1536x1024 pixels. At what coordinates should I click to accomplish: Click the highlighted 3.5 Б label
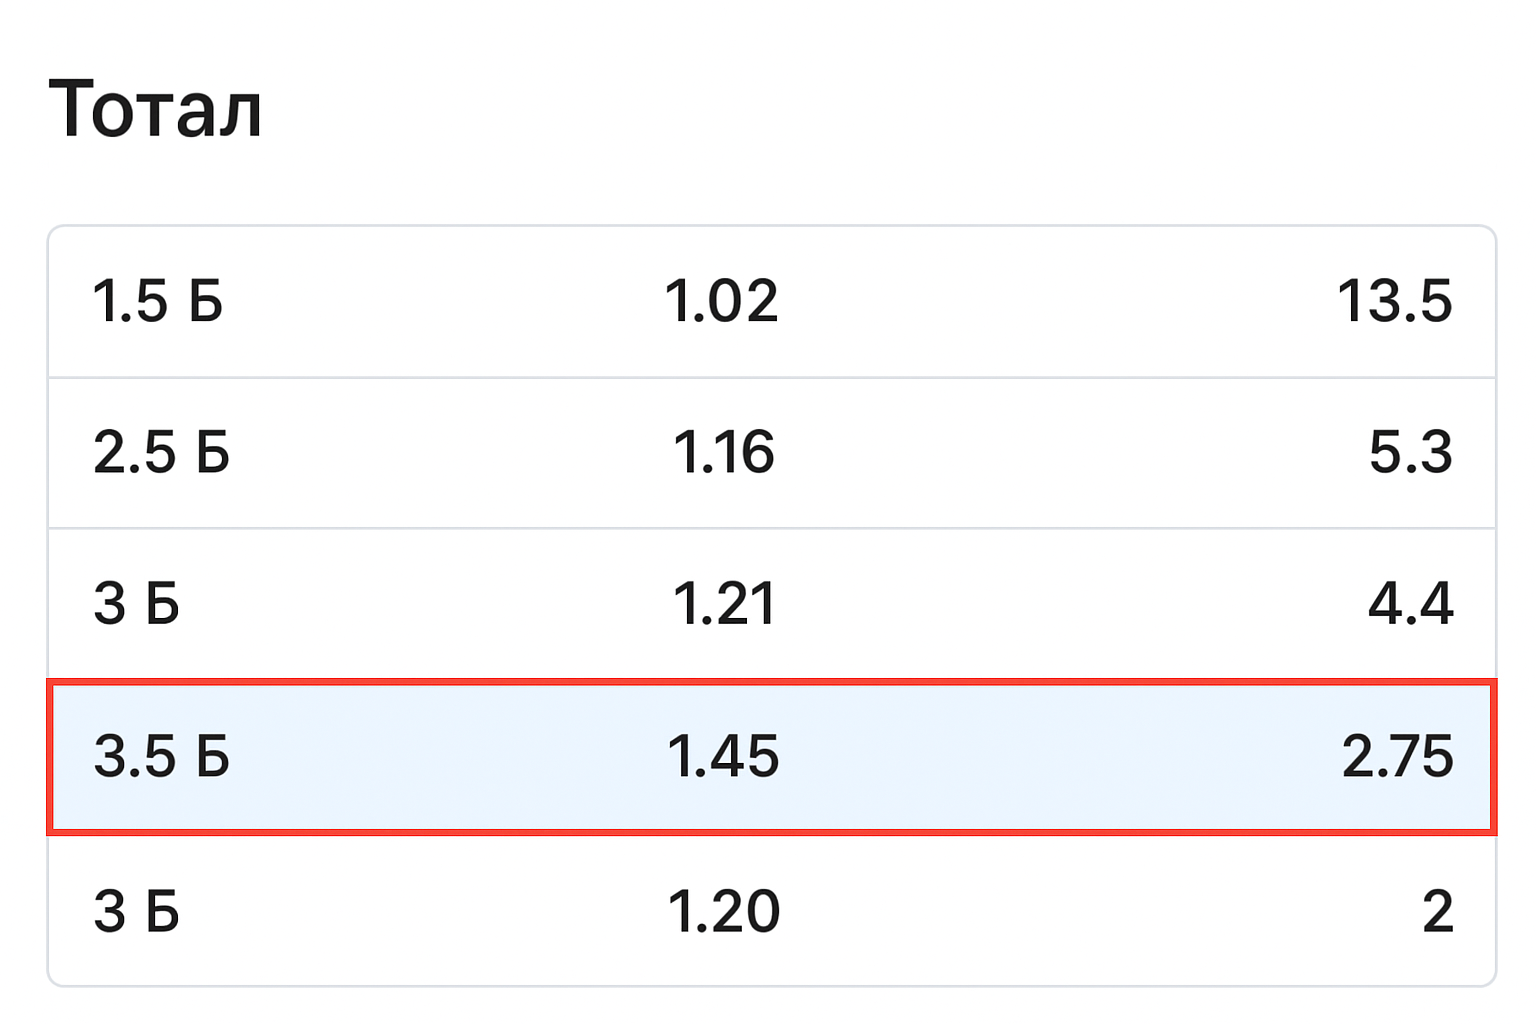tap(161, 756)
